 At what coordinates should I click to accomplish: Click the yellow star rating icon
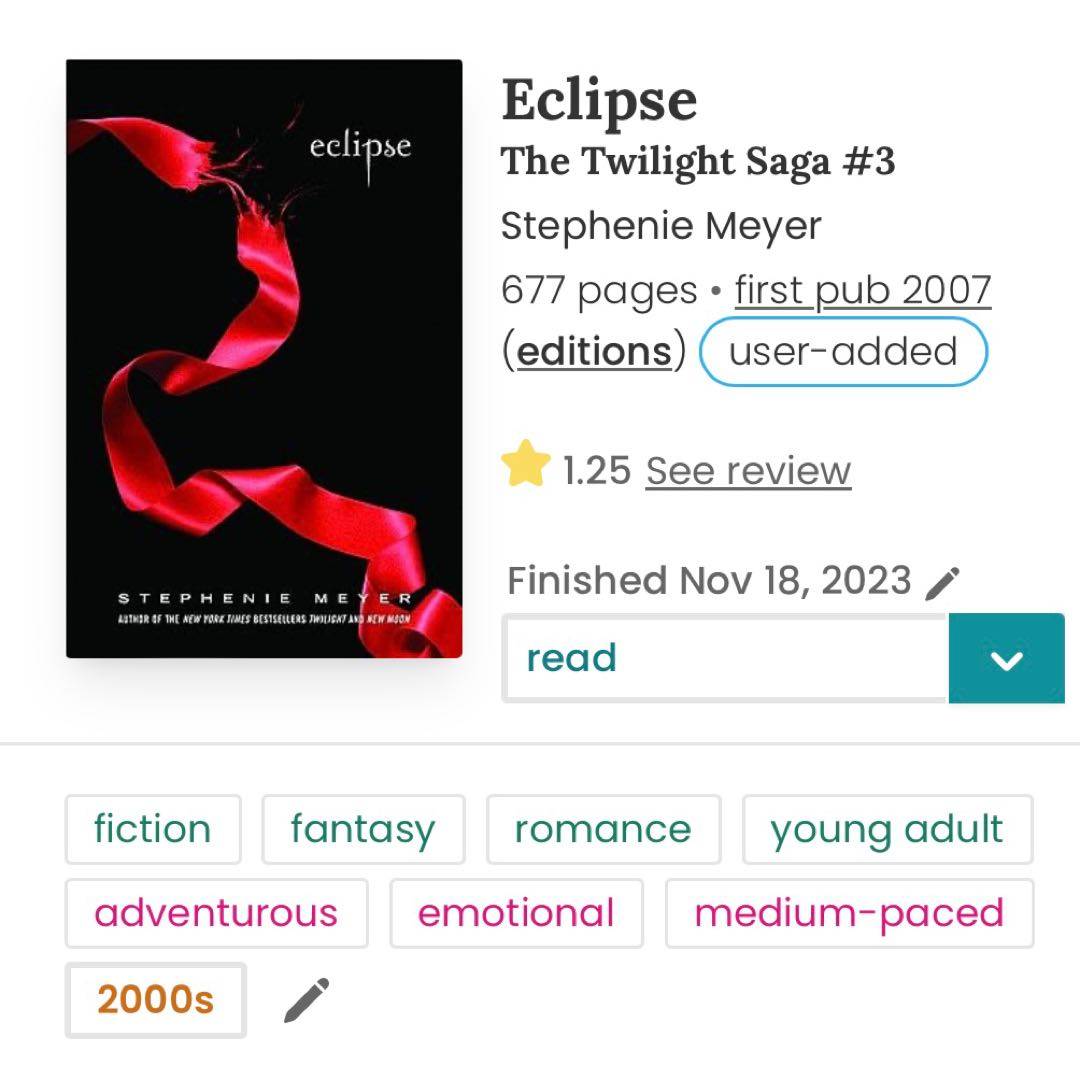click(x=526, y=467)
